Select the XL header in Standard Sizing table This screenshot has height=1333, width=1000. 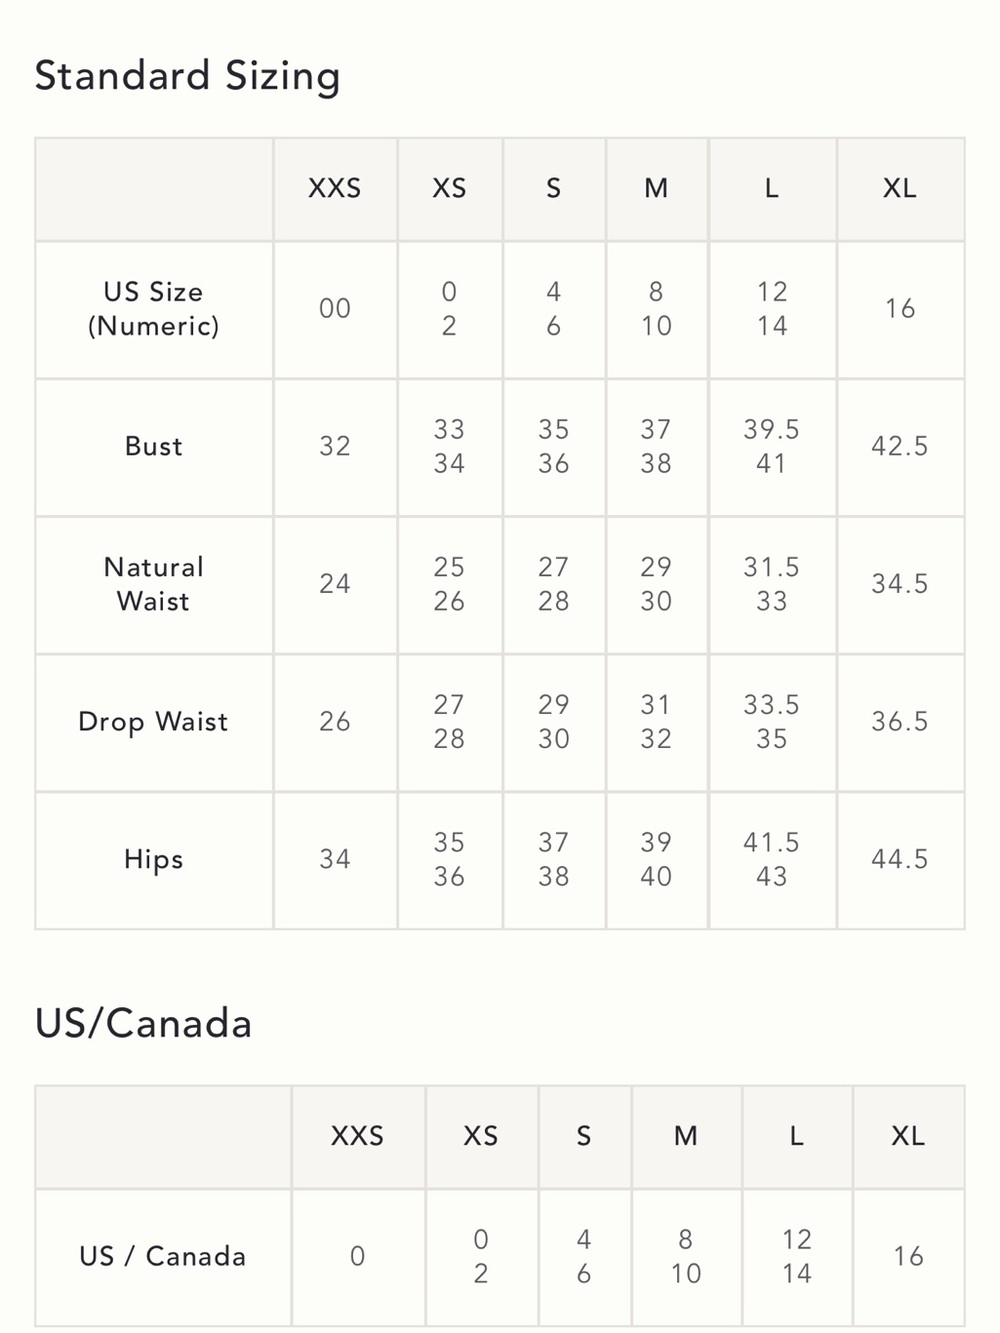pyautogui.click(x=900, y=189)
